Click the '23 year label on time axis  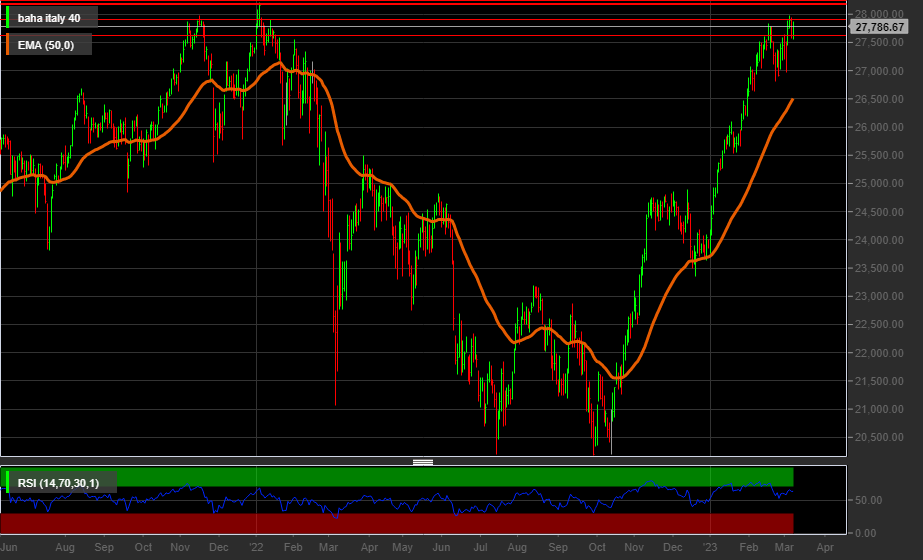(x=710, y=547)
